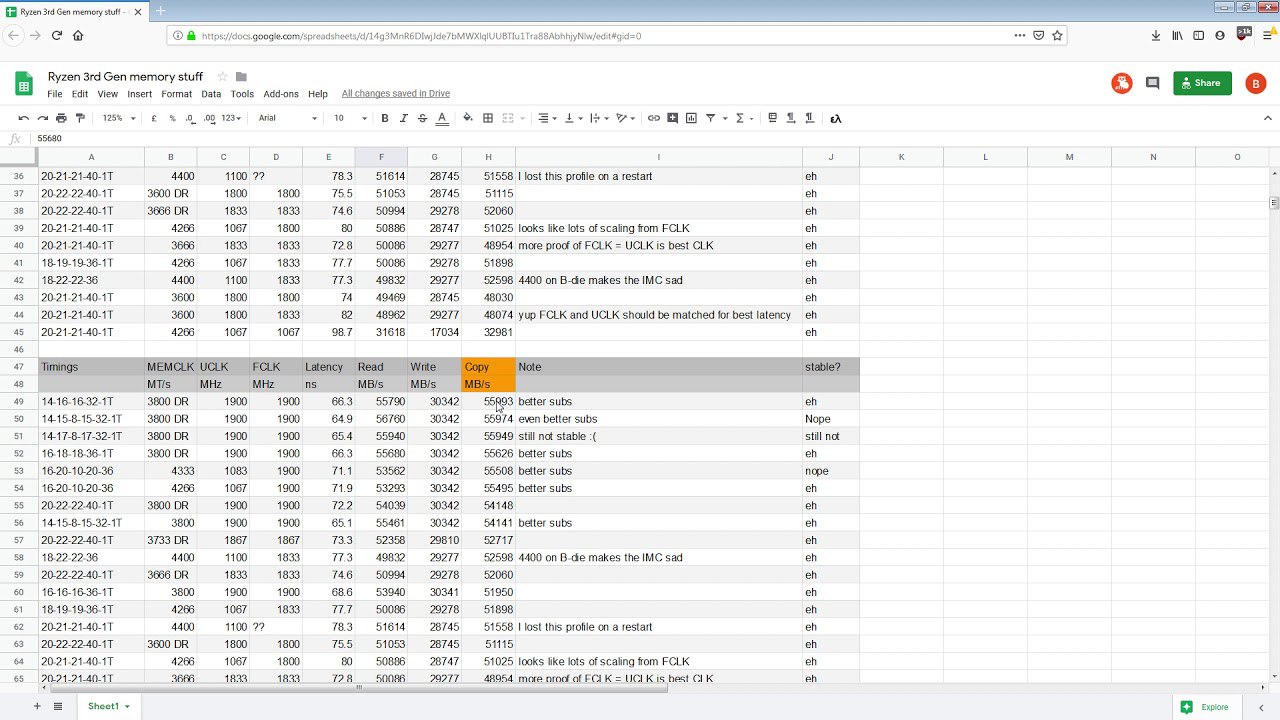Insert a link via toolbar icon
Image resolution: width=1280 pixels, height=720 pixels.
coord(653,118)
